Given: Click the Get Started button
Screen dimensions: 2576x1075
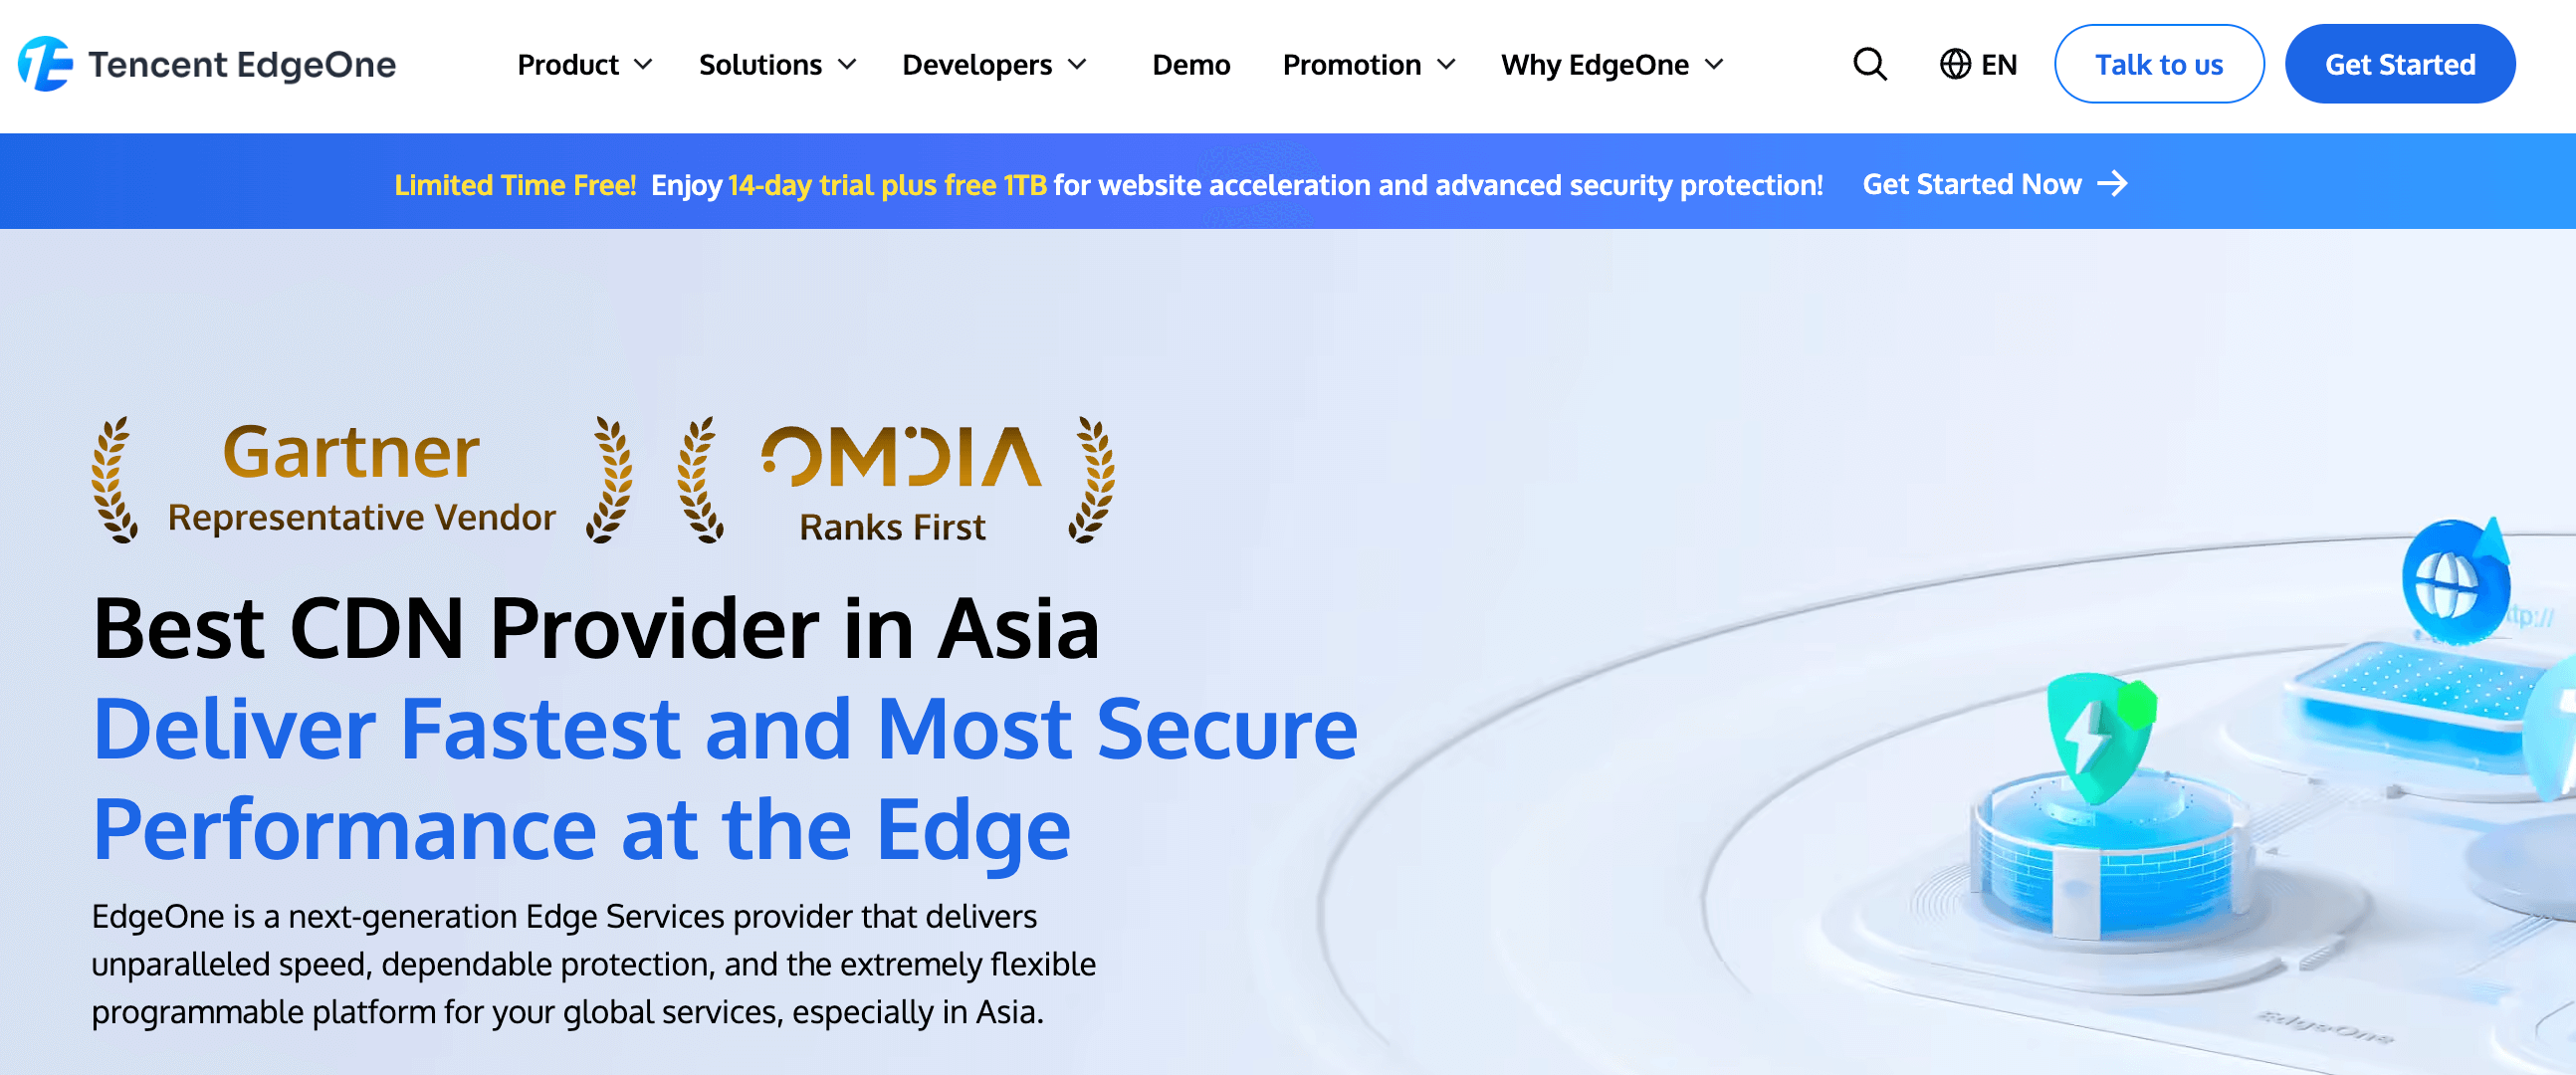Looking at the screenshot, I should (x=2400, y=64).
